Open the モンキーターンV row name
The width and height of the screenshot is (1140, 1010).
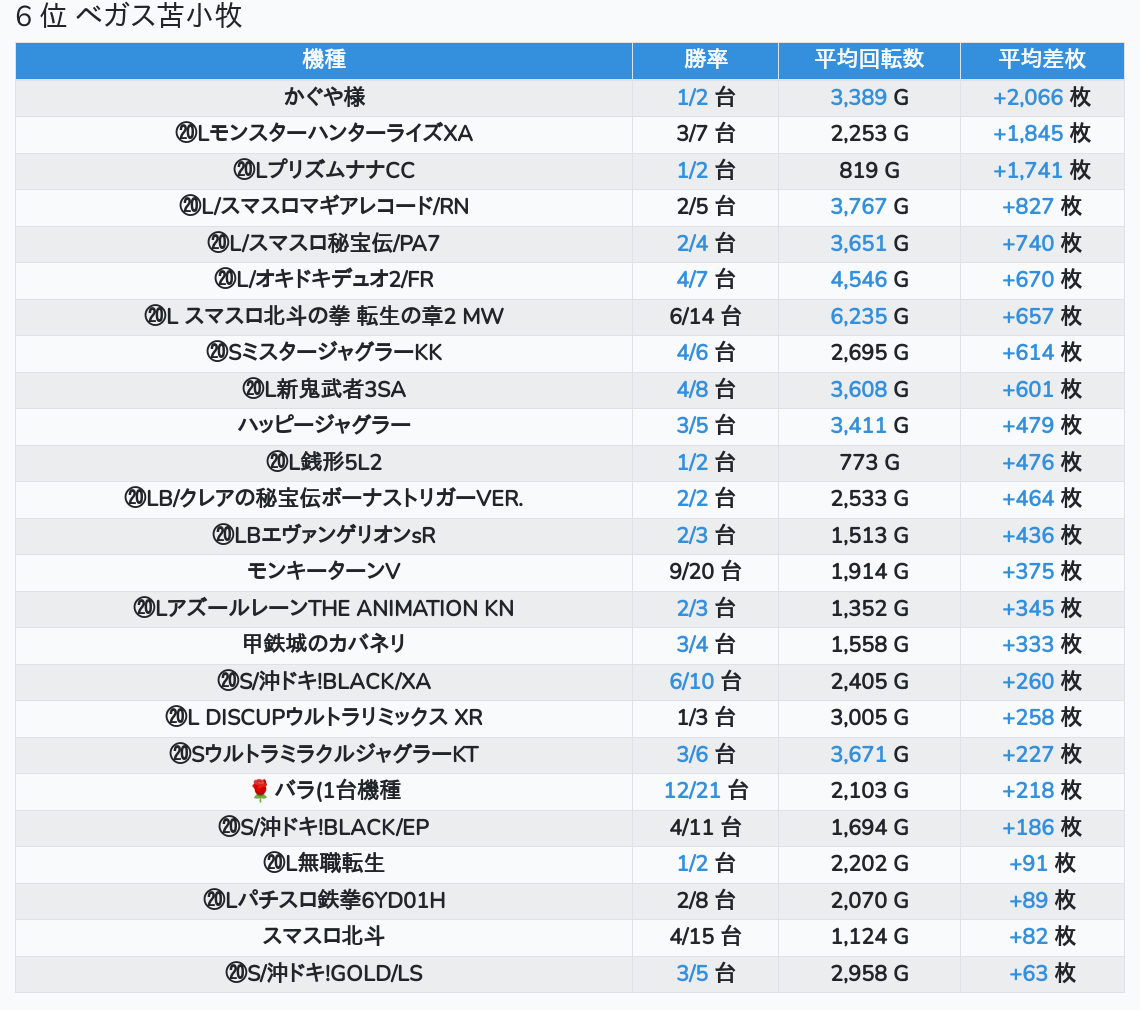click(324, 571)
